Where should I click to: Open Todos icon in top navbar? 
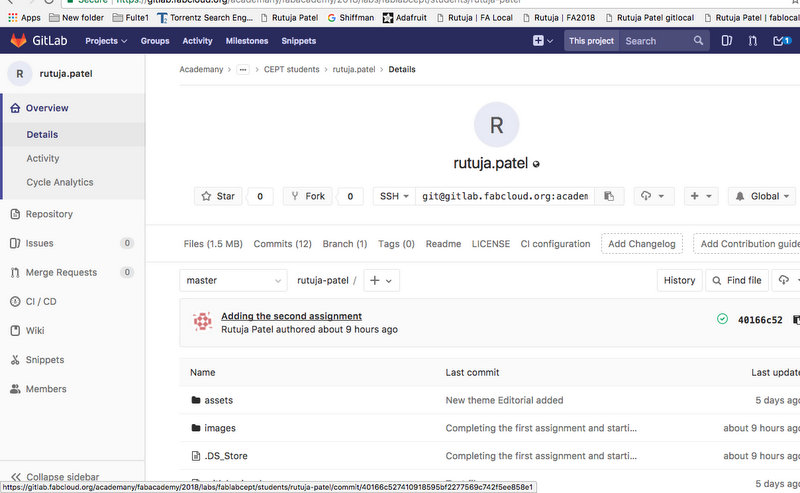pyautogui.click(x=782, y=40)
